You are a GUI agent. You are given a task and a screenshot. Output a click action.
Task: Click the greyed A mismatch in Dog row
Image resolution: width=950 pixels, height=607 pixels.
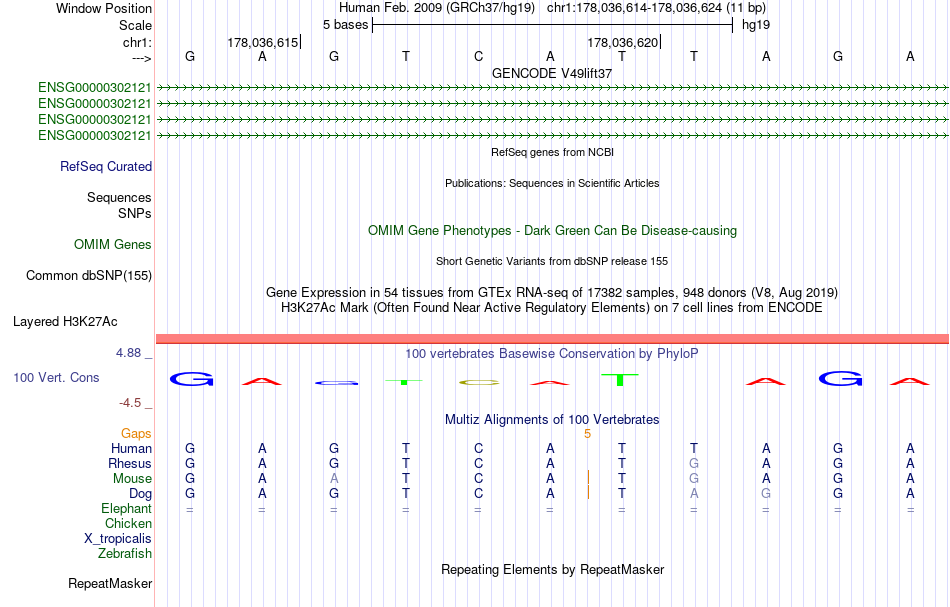click(x=694, y=494)
